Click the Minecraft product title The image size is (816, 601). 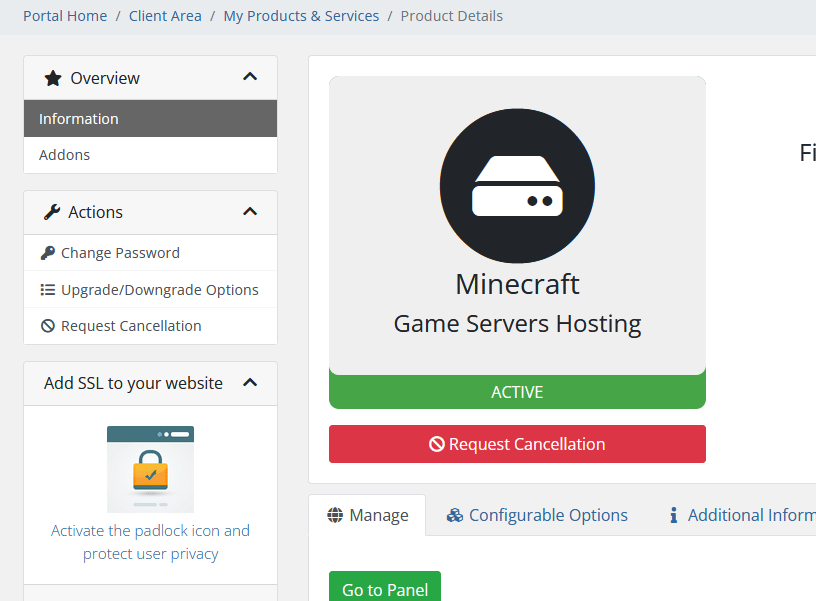tap(517, 284)
